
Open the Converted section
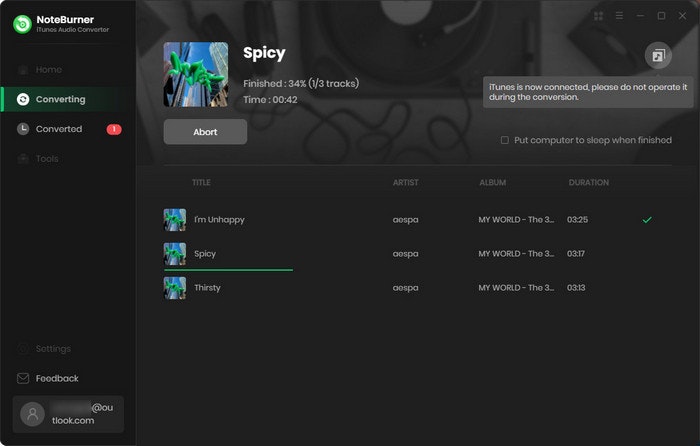tap(68, 129)
